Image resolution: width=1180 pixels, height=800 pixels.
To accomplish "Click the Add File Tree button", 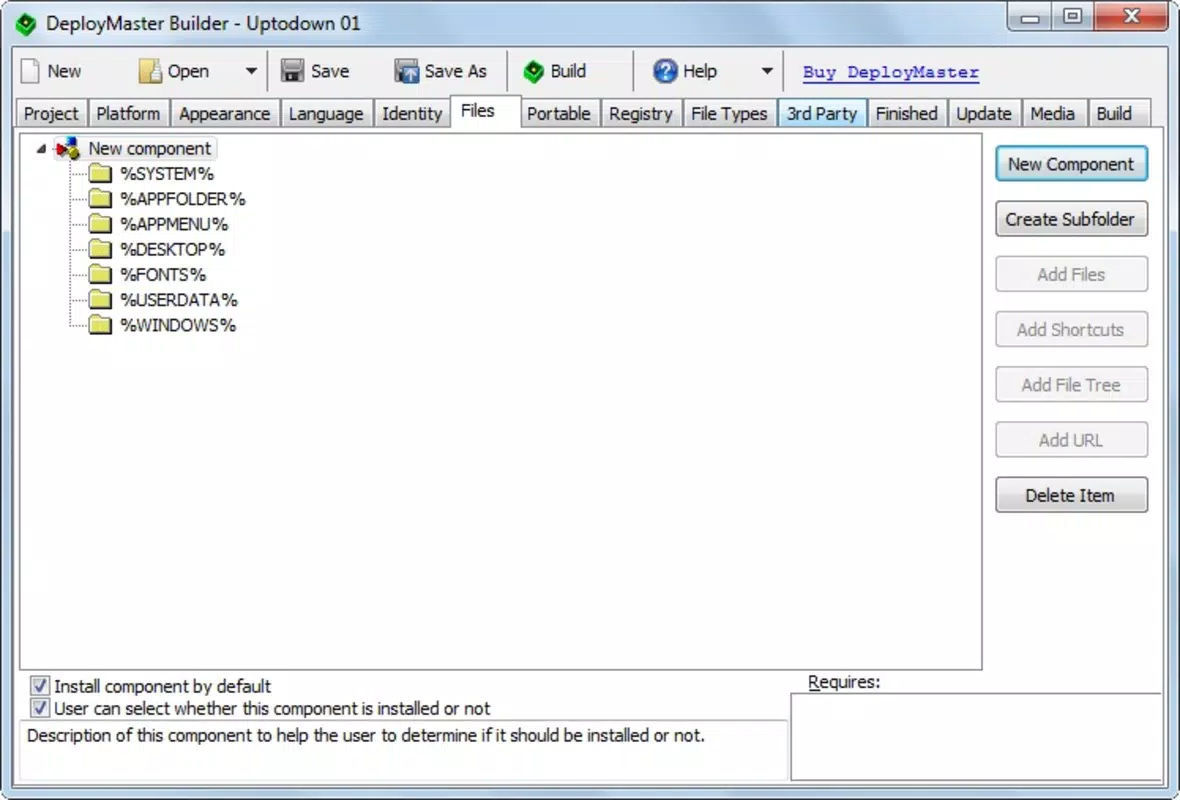I will [1071, 385].
